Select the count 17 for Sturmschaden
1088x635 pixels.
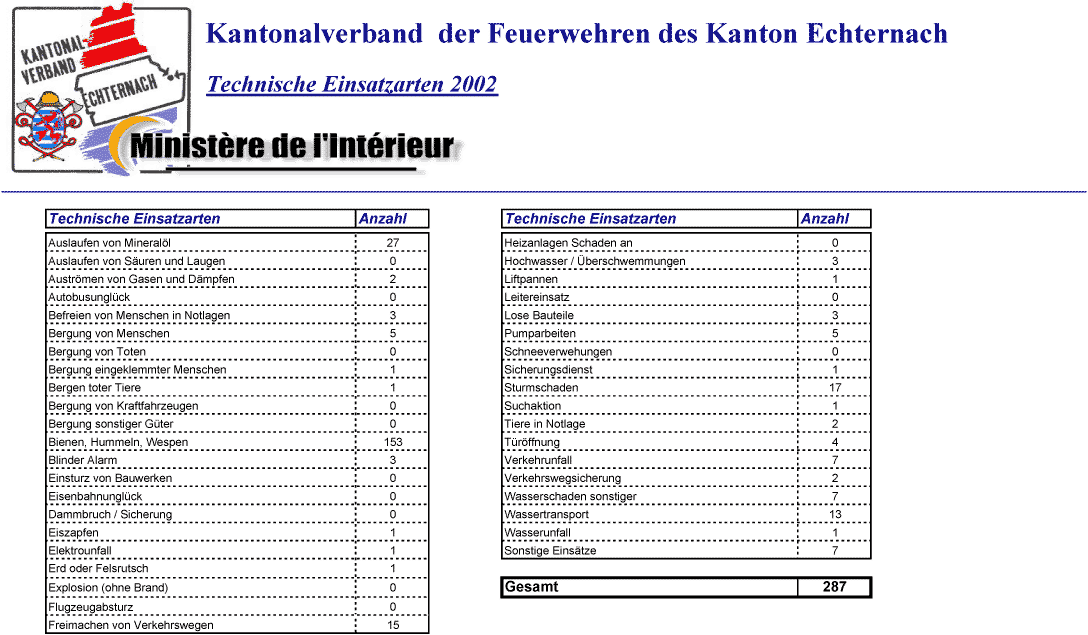[x=835, y=387]
